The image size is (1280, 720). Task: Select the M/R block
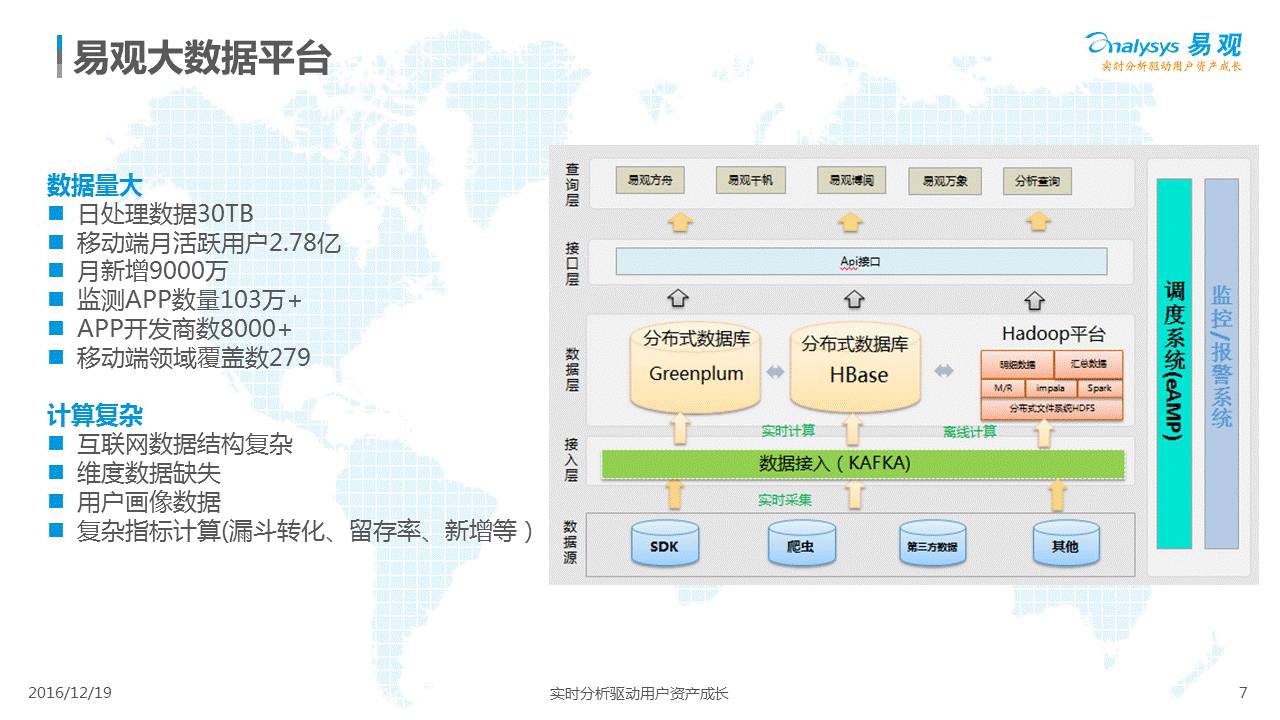(1002, 388)
